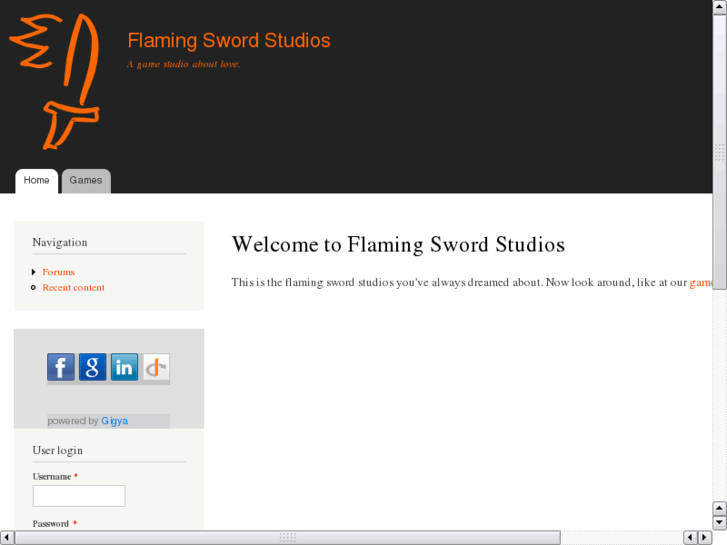Click the horizontal scrollbar thumb

pos(288,538)
